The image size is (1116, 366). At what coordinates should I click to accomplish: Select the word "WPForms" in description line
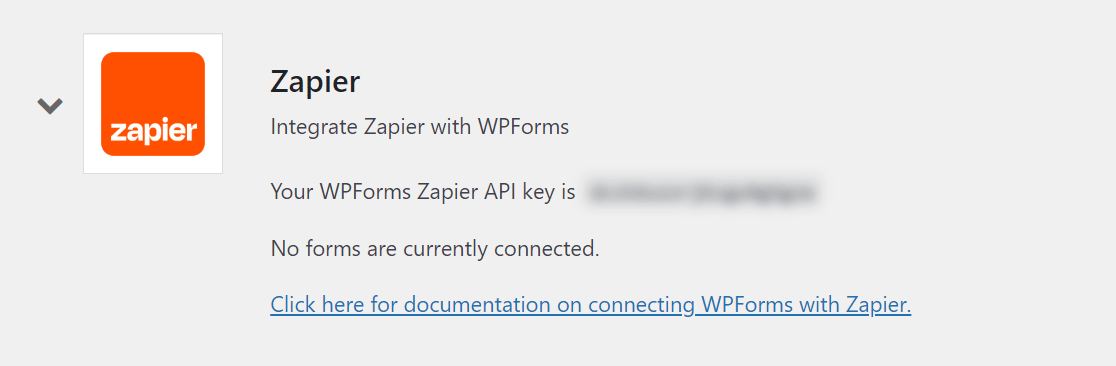click(523, 128)
